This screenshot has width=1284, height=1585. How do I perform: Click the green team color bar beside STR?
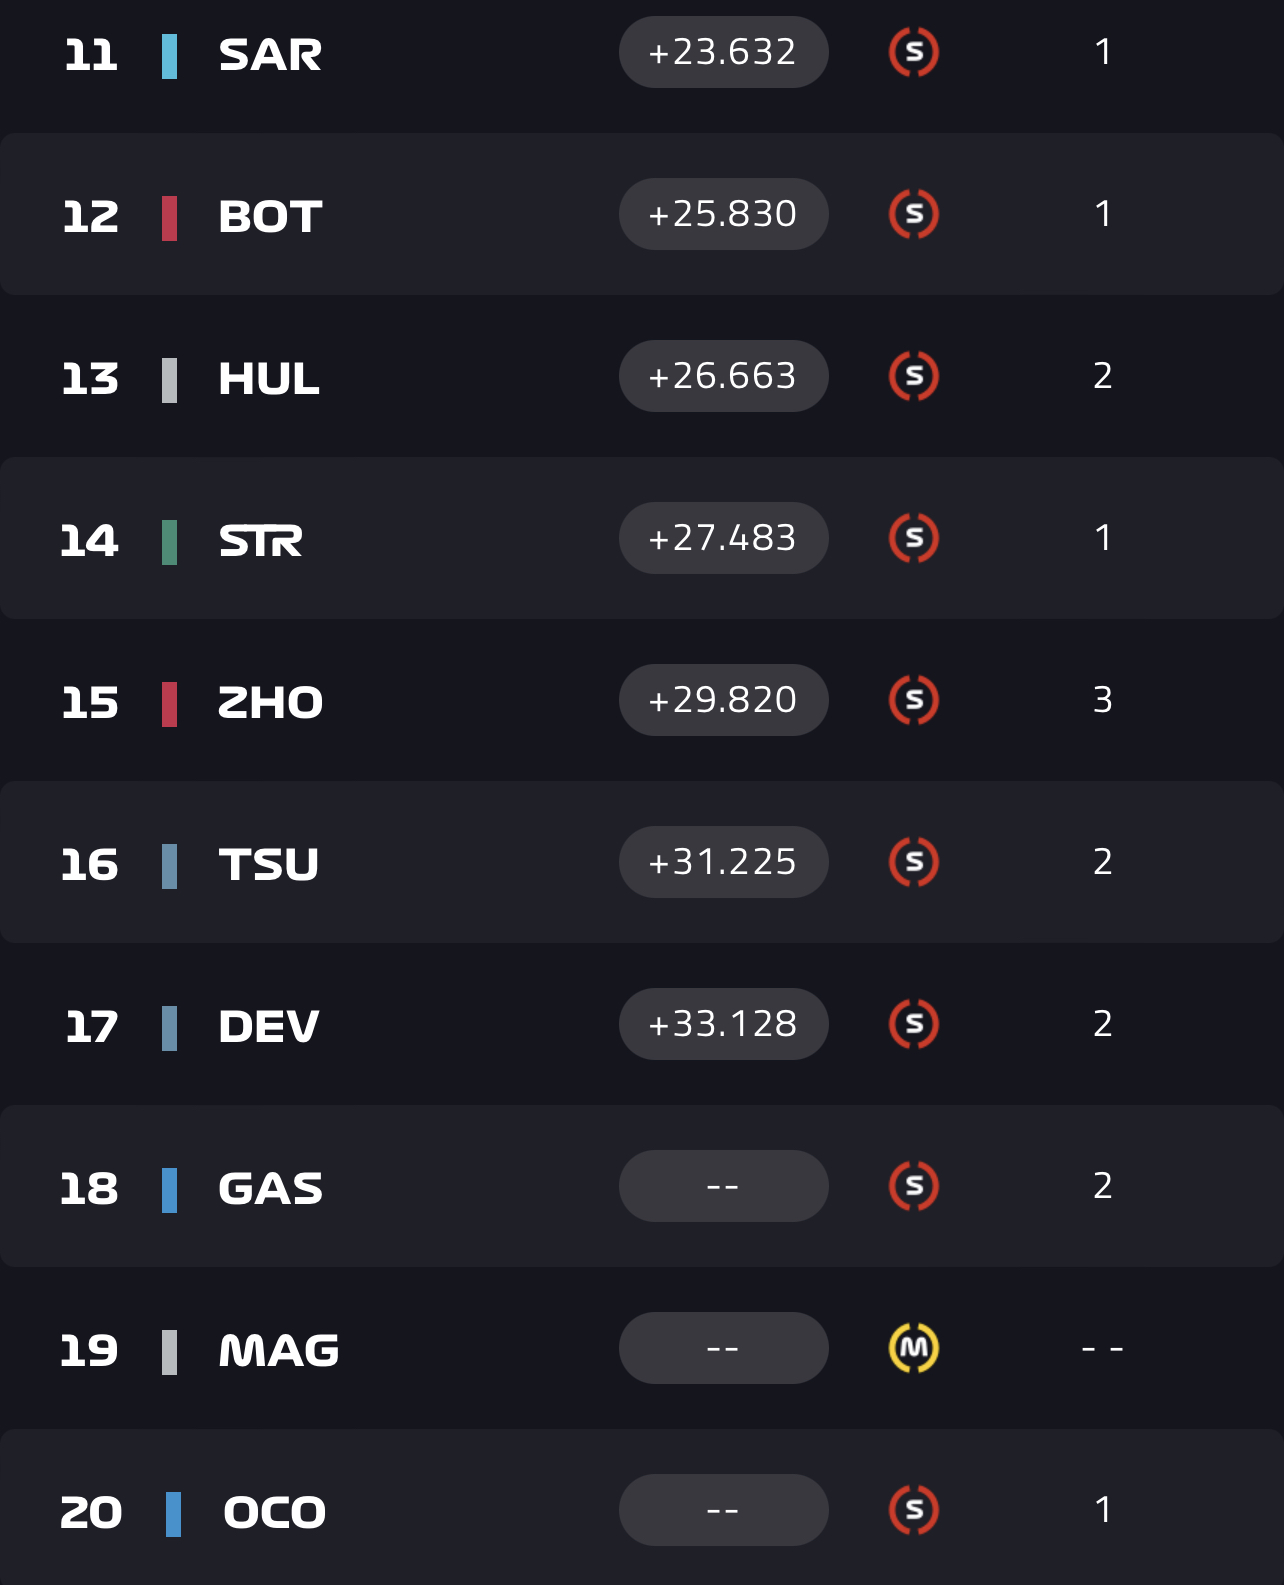click(170, 542)
